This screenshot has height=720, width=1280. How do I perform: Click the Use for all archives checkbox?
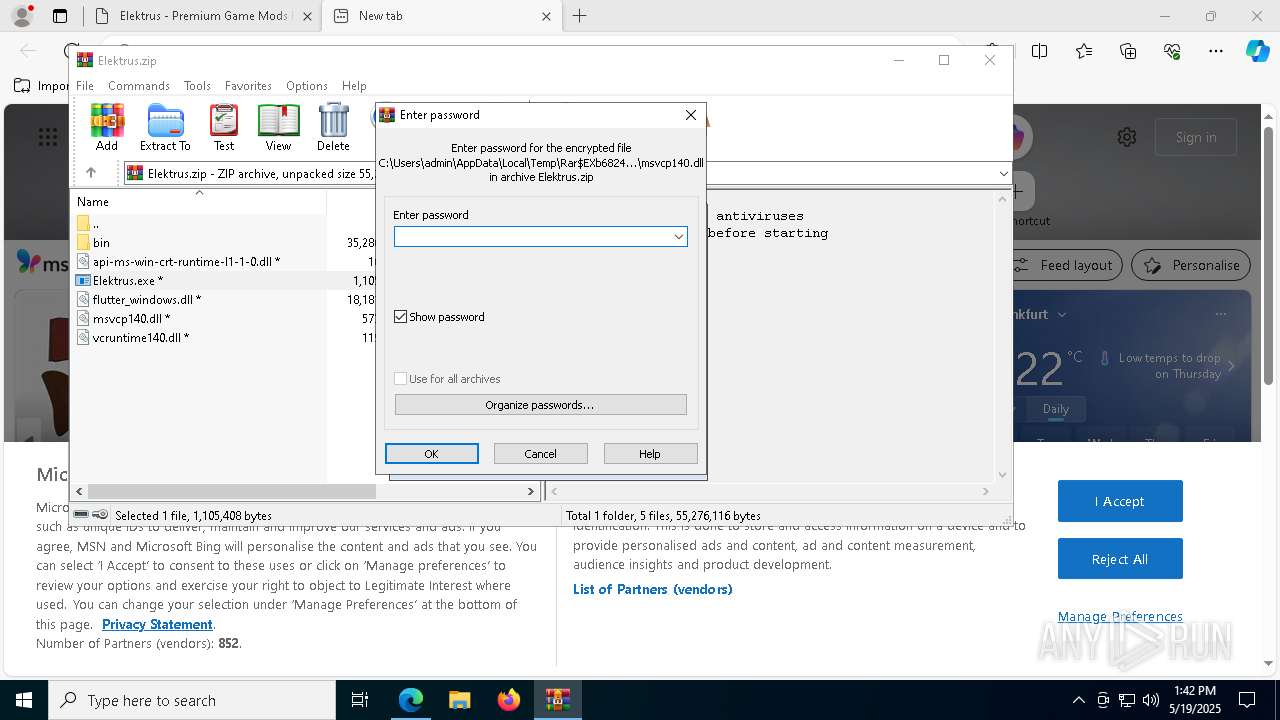[401, 379]
